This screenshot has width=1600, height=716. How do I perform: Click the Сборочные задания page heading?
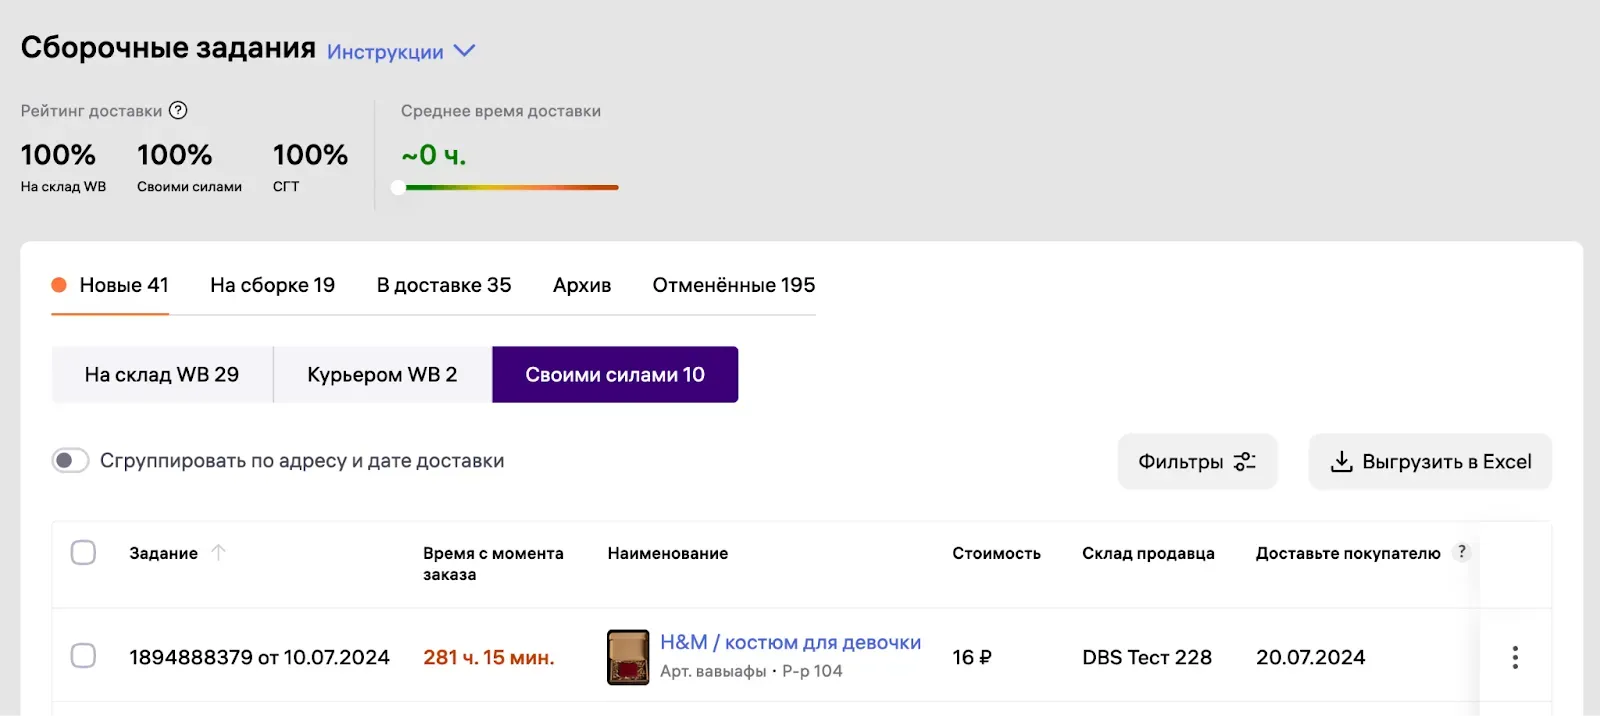click(168, 47)
